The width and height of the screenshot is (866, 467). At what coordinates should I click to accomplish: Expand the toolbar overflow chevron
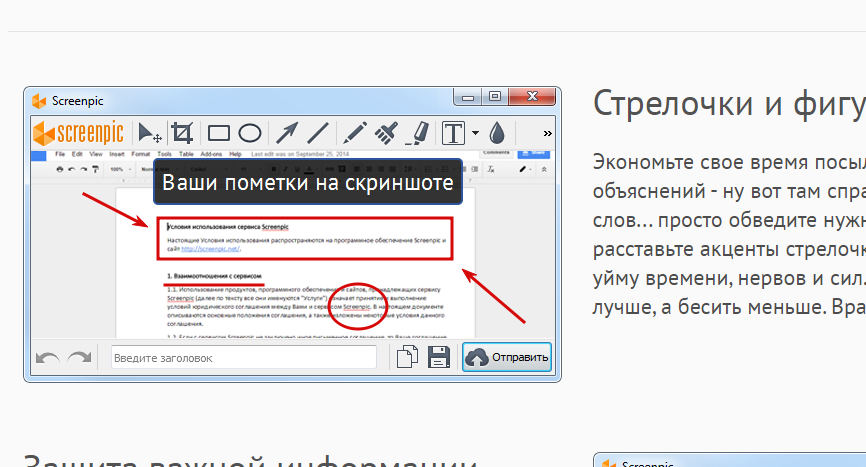pyautogui.click(x=547, y=134)
